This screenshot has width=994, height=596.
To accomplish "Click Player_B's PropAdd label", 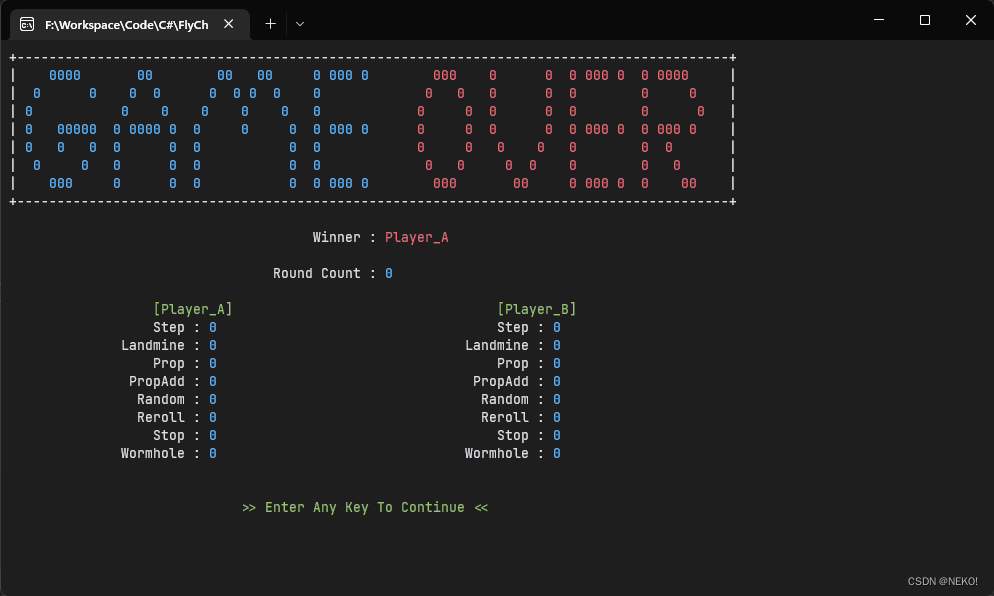I will (x=501, y=381).
